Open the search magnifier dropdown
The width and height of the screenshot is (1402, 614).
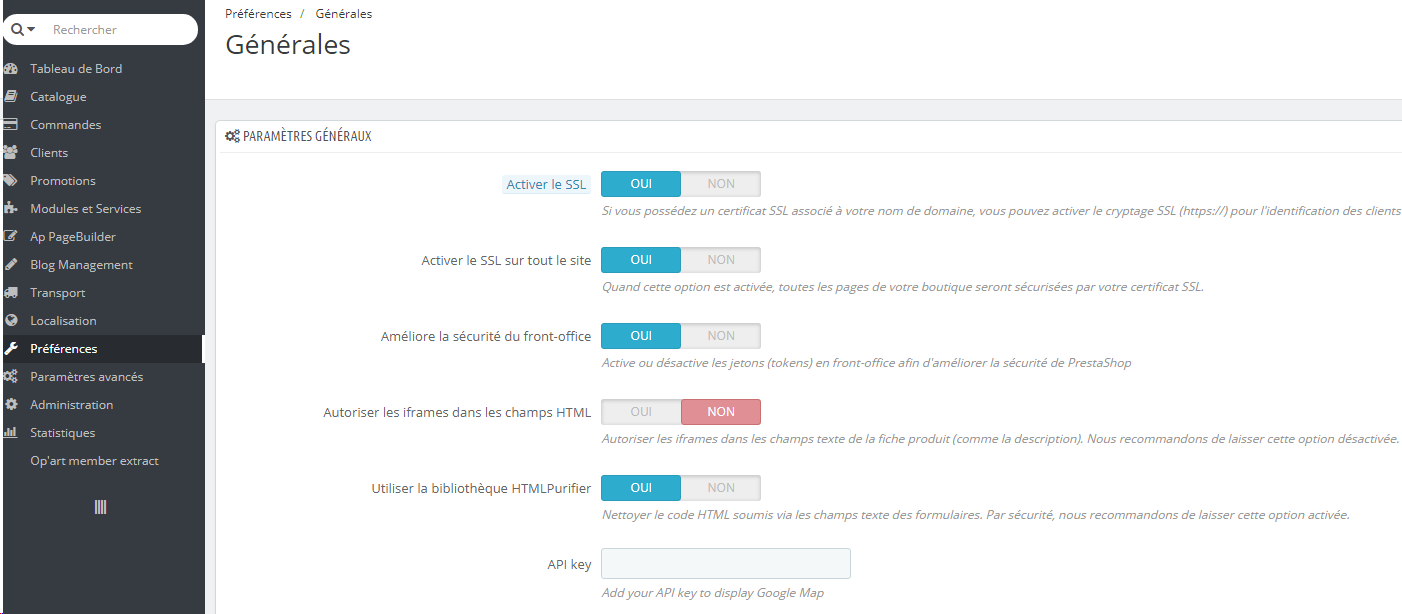click(23, 30)
